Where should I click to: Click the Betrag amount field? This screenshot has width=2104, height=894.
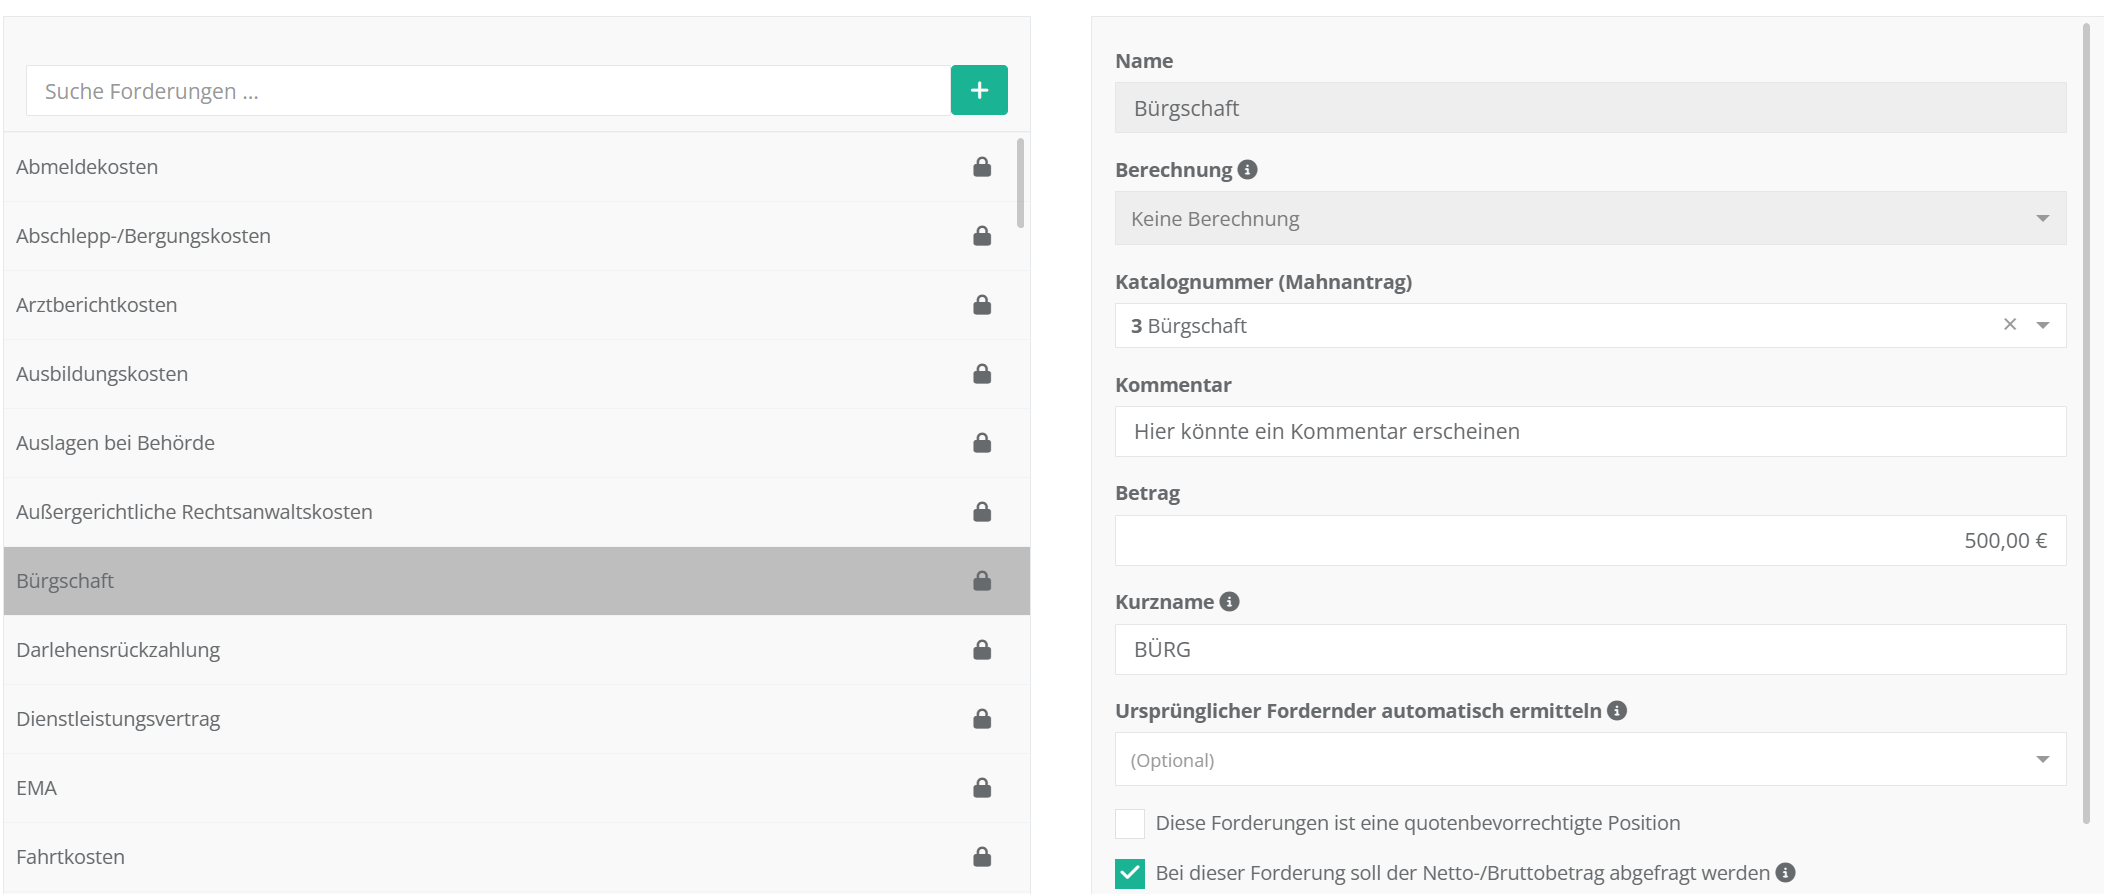click(1590, 541)
